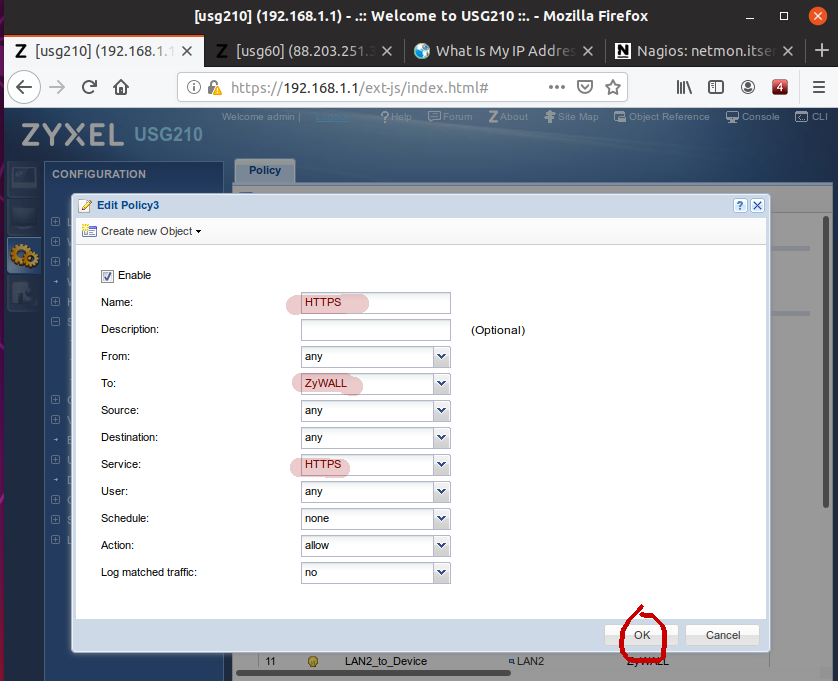Open the To dropdown showing ZyWALL

pos(441,383)
